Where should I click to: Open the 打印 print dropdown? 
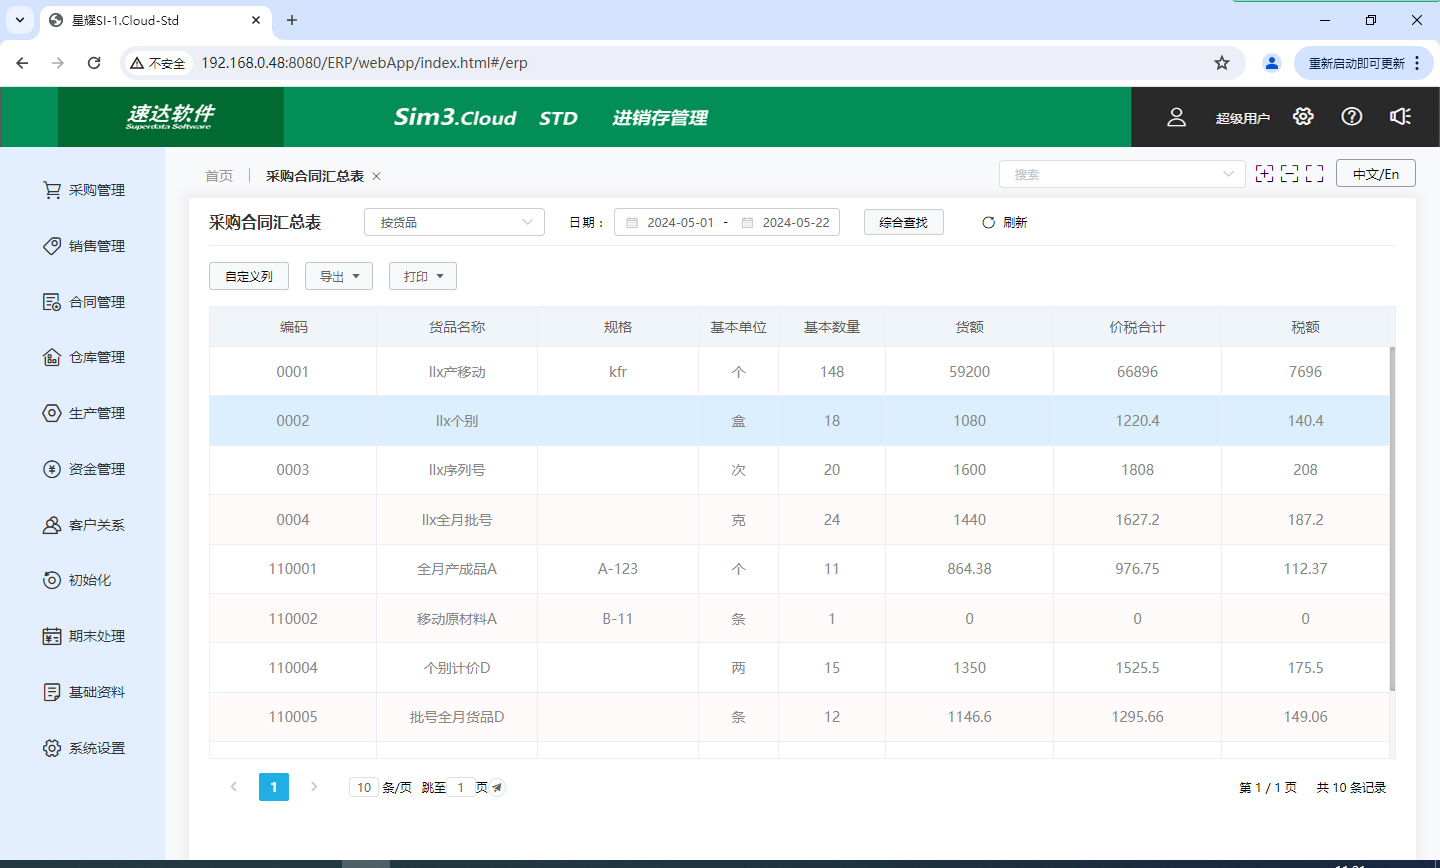pos(422,277)
